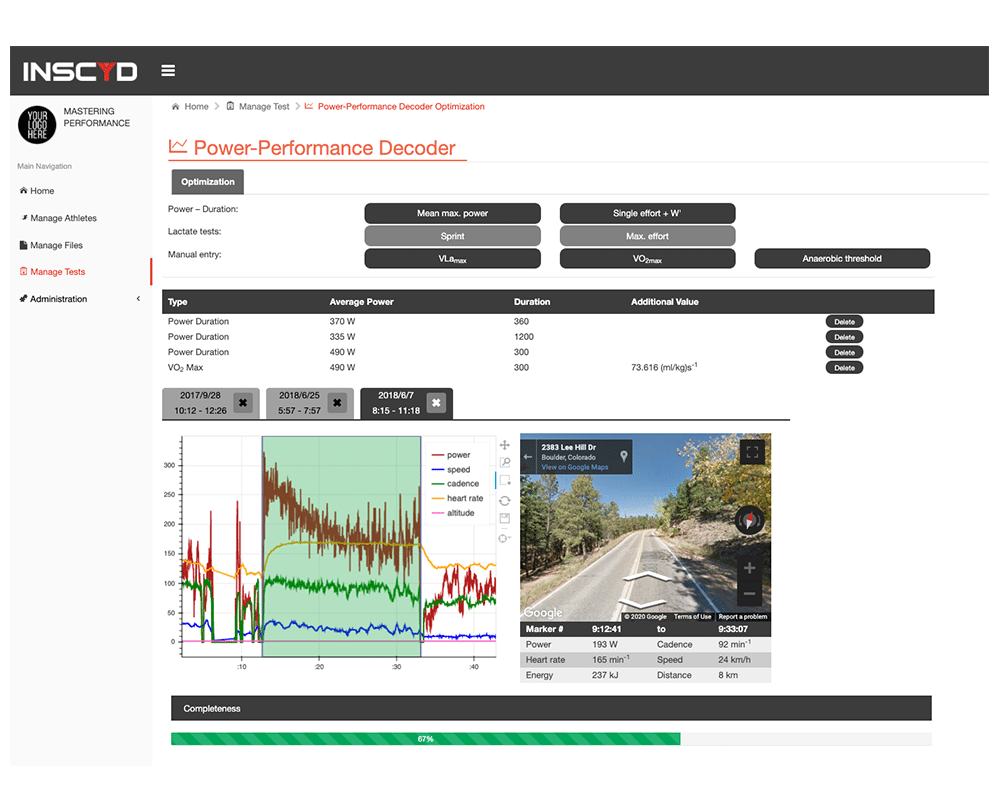Zoom in on Street View image
The height and width of the screenshot is (812, 998).
click(x=750, y=568)
